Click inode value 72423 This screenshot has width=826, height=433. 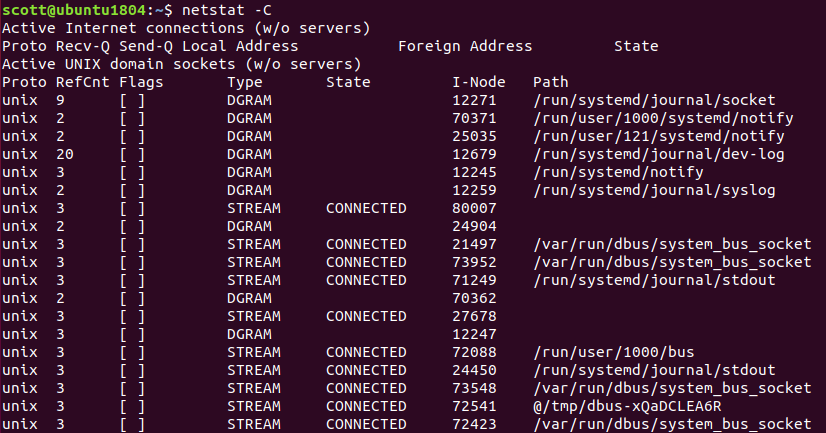[474, 424]
